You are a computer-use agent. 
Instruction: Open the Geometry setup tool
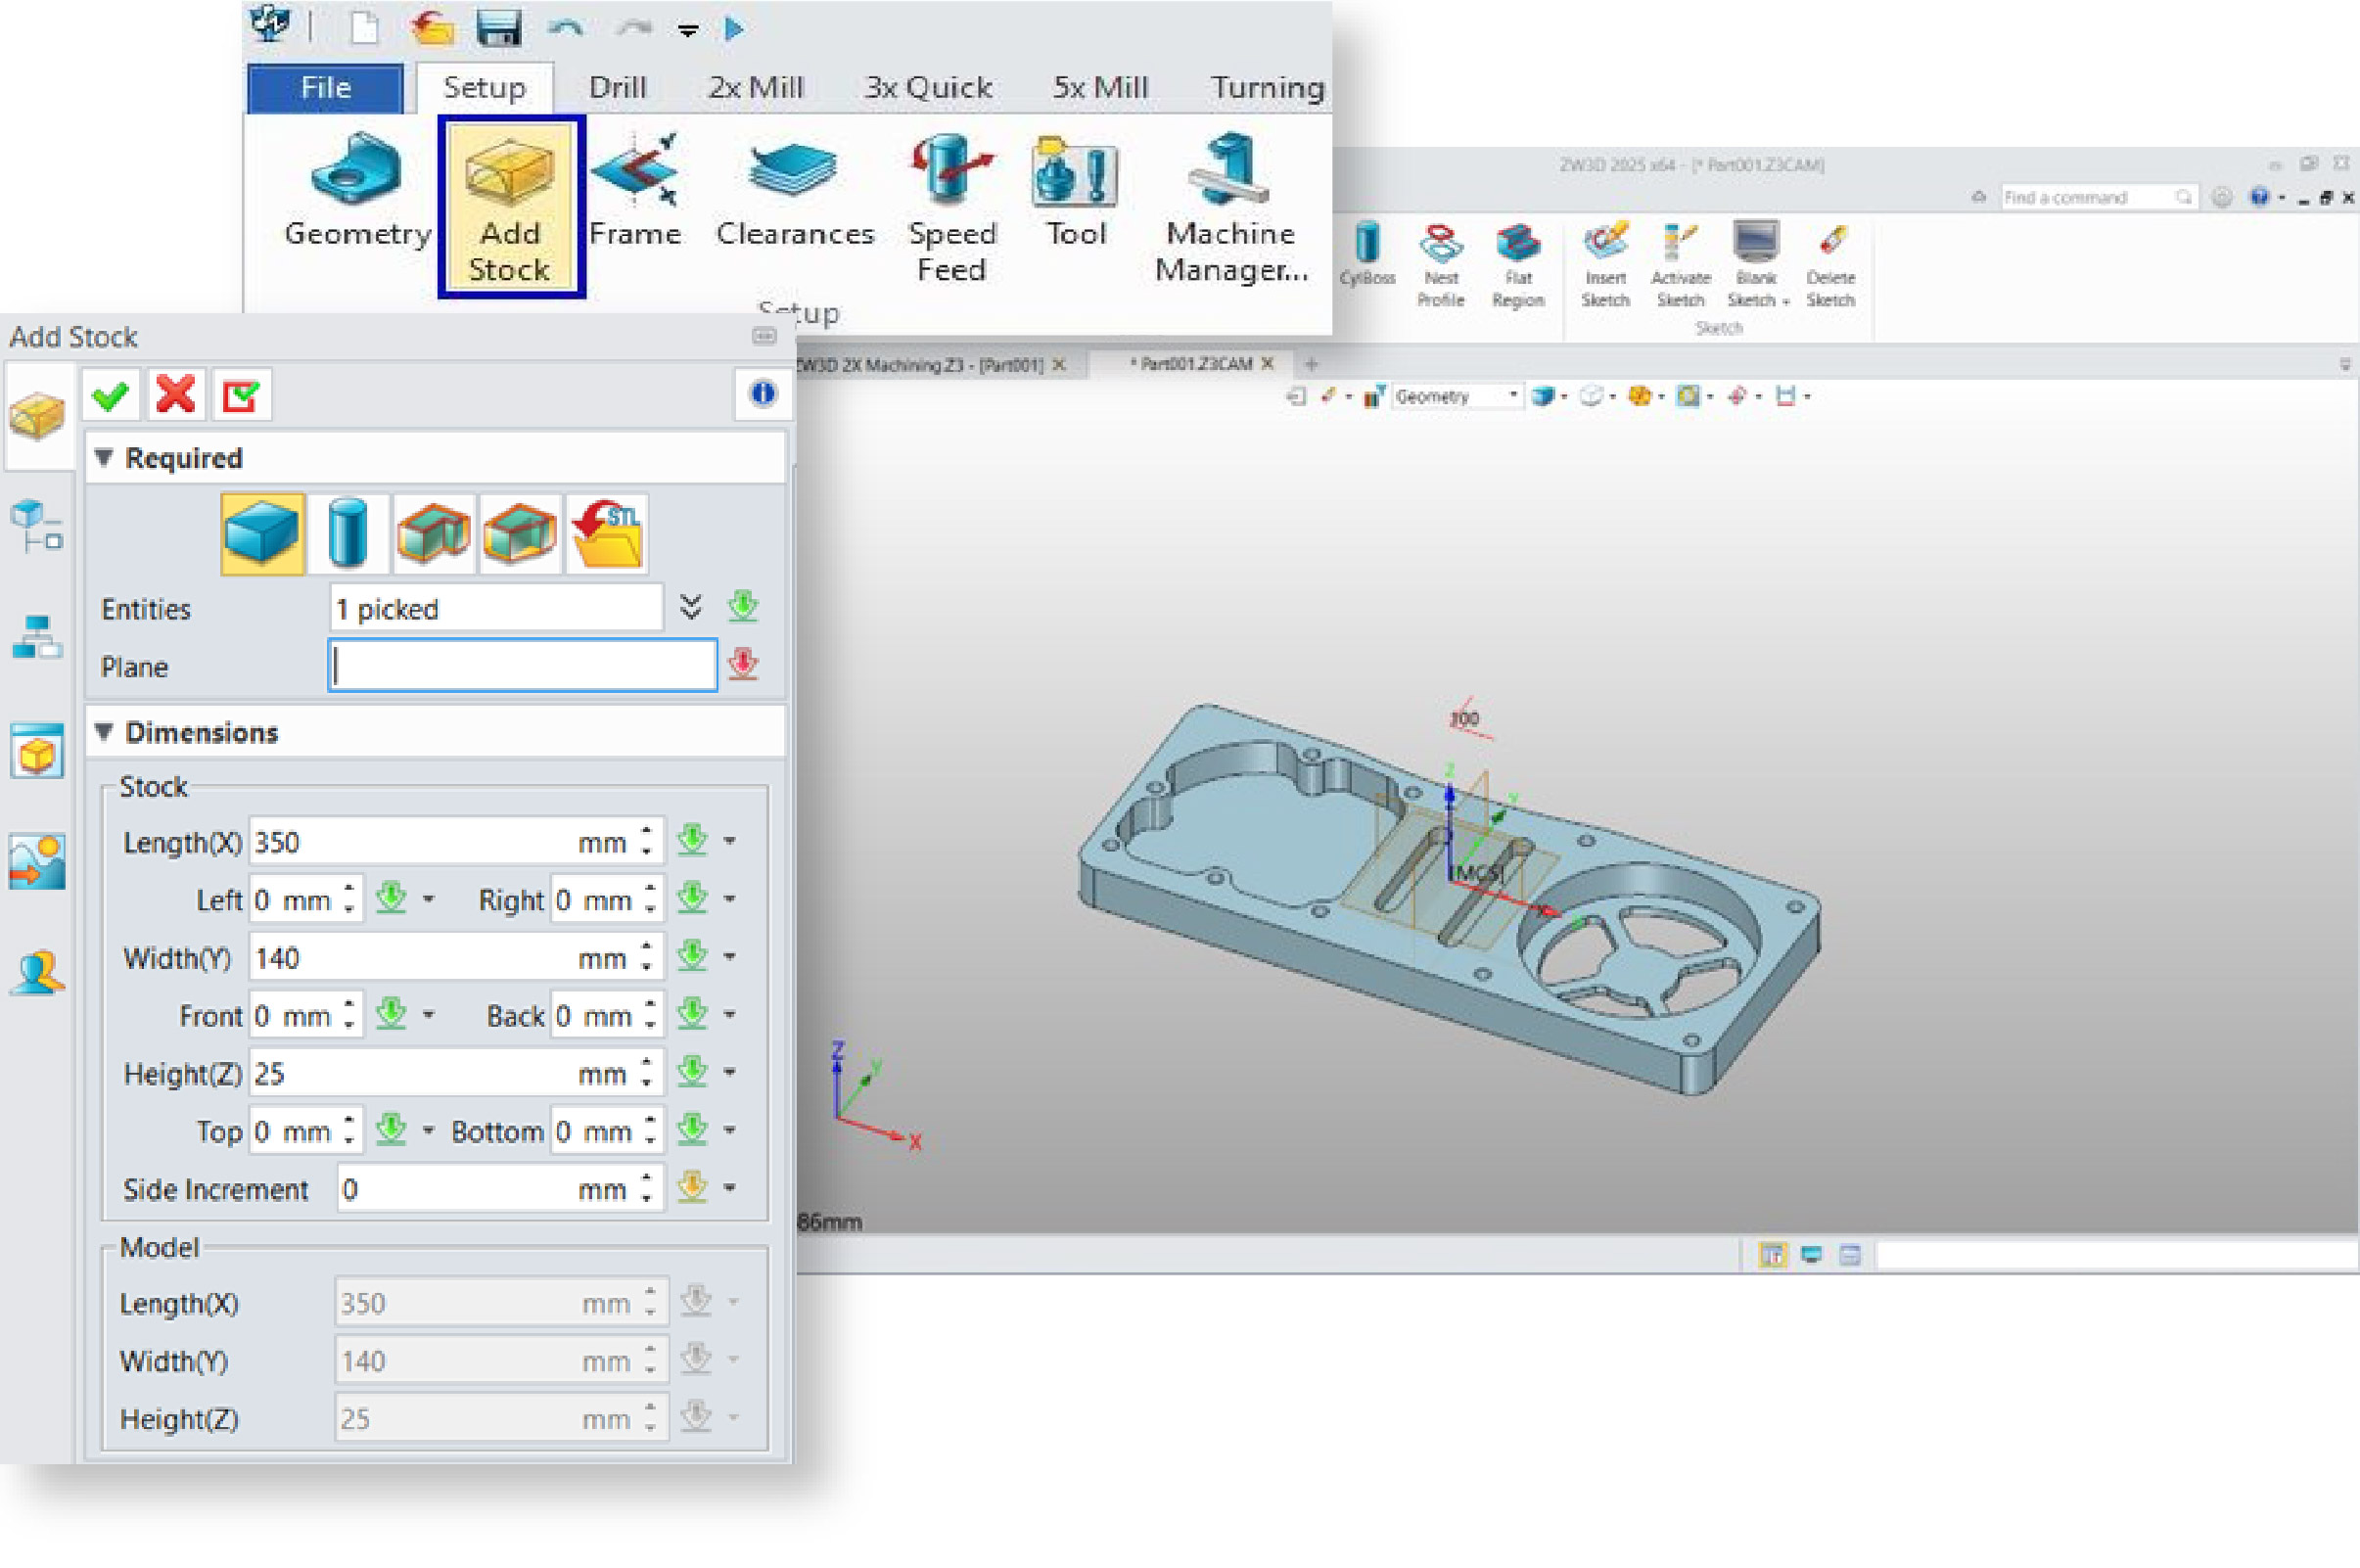coord(357,190)
